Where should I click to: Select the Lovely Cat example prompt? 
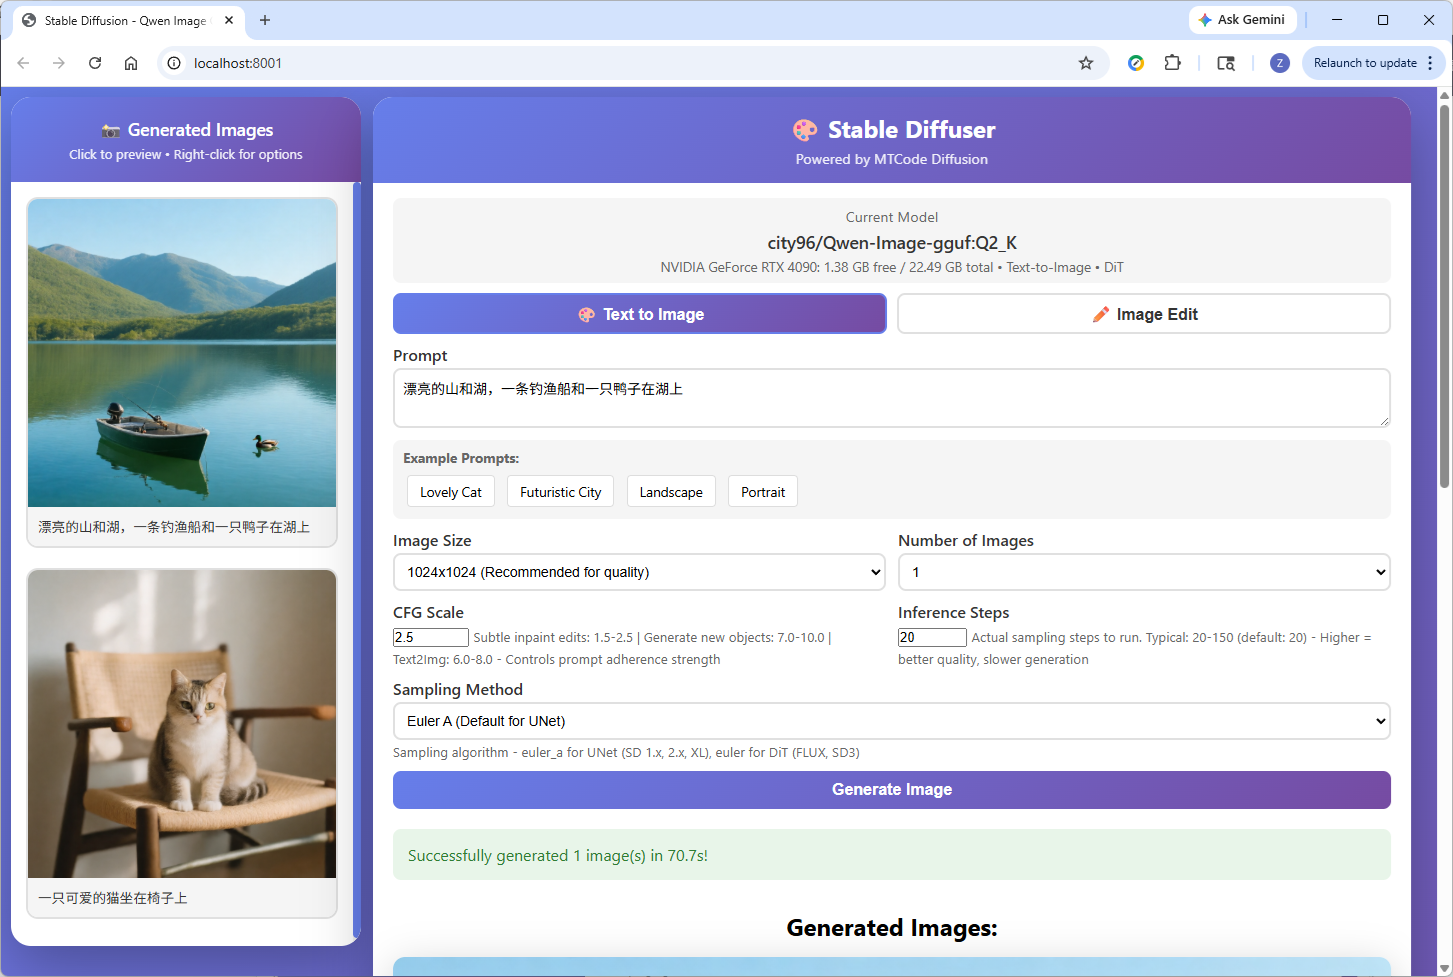pyautogui.click(x=451, y=492)
